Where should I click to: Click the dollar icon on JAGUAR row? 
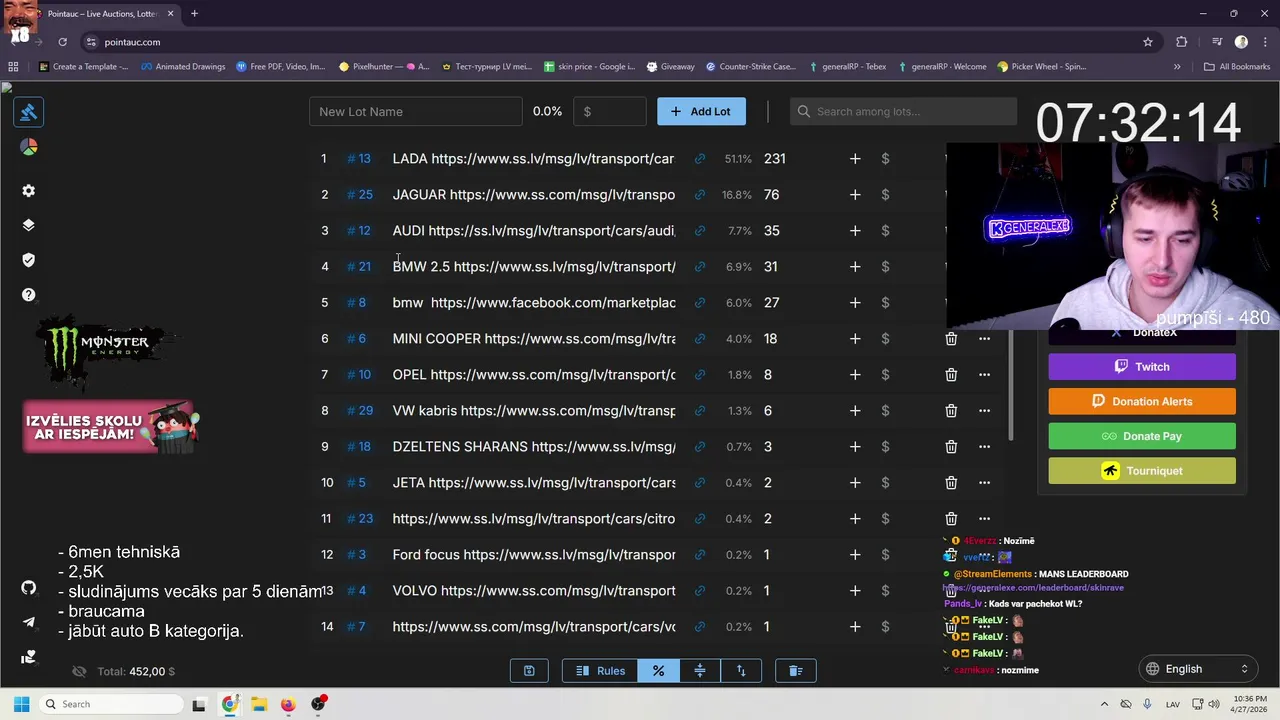[885, 195]
